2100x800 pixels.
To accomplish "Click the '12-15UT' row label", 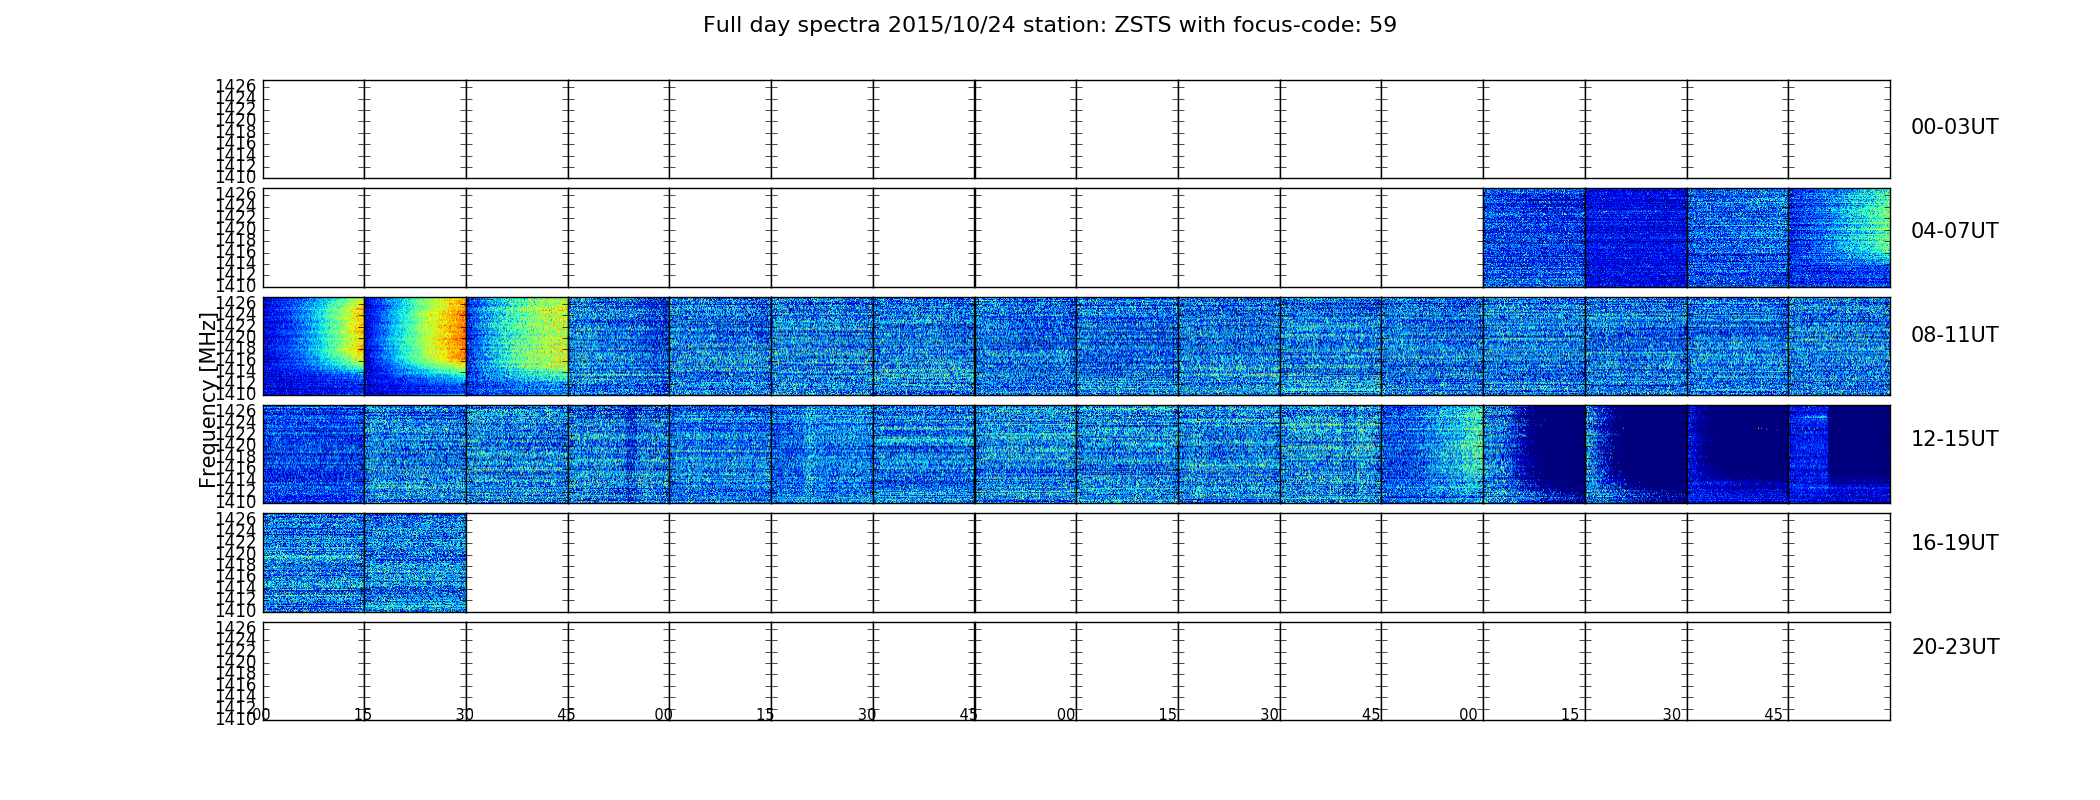I will click(x=1954, y=439).
